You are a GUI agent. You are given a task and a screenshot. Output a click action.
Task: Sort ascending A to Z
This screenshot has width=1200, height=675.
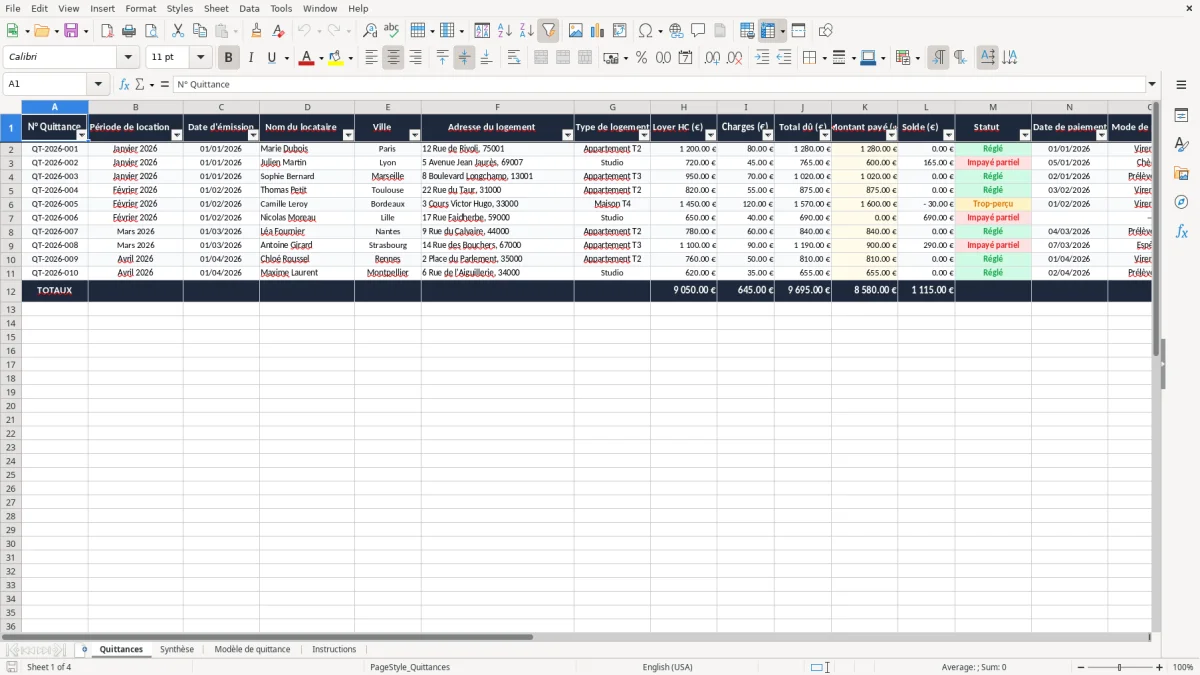point(505,31)
